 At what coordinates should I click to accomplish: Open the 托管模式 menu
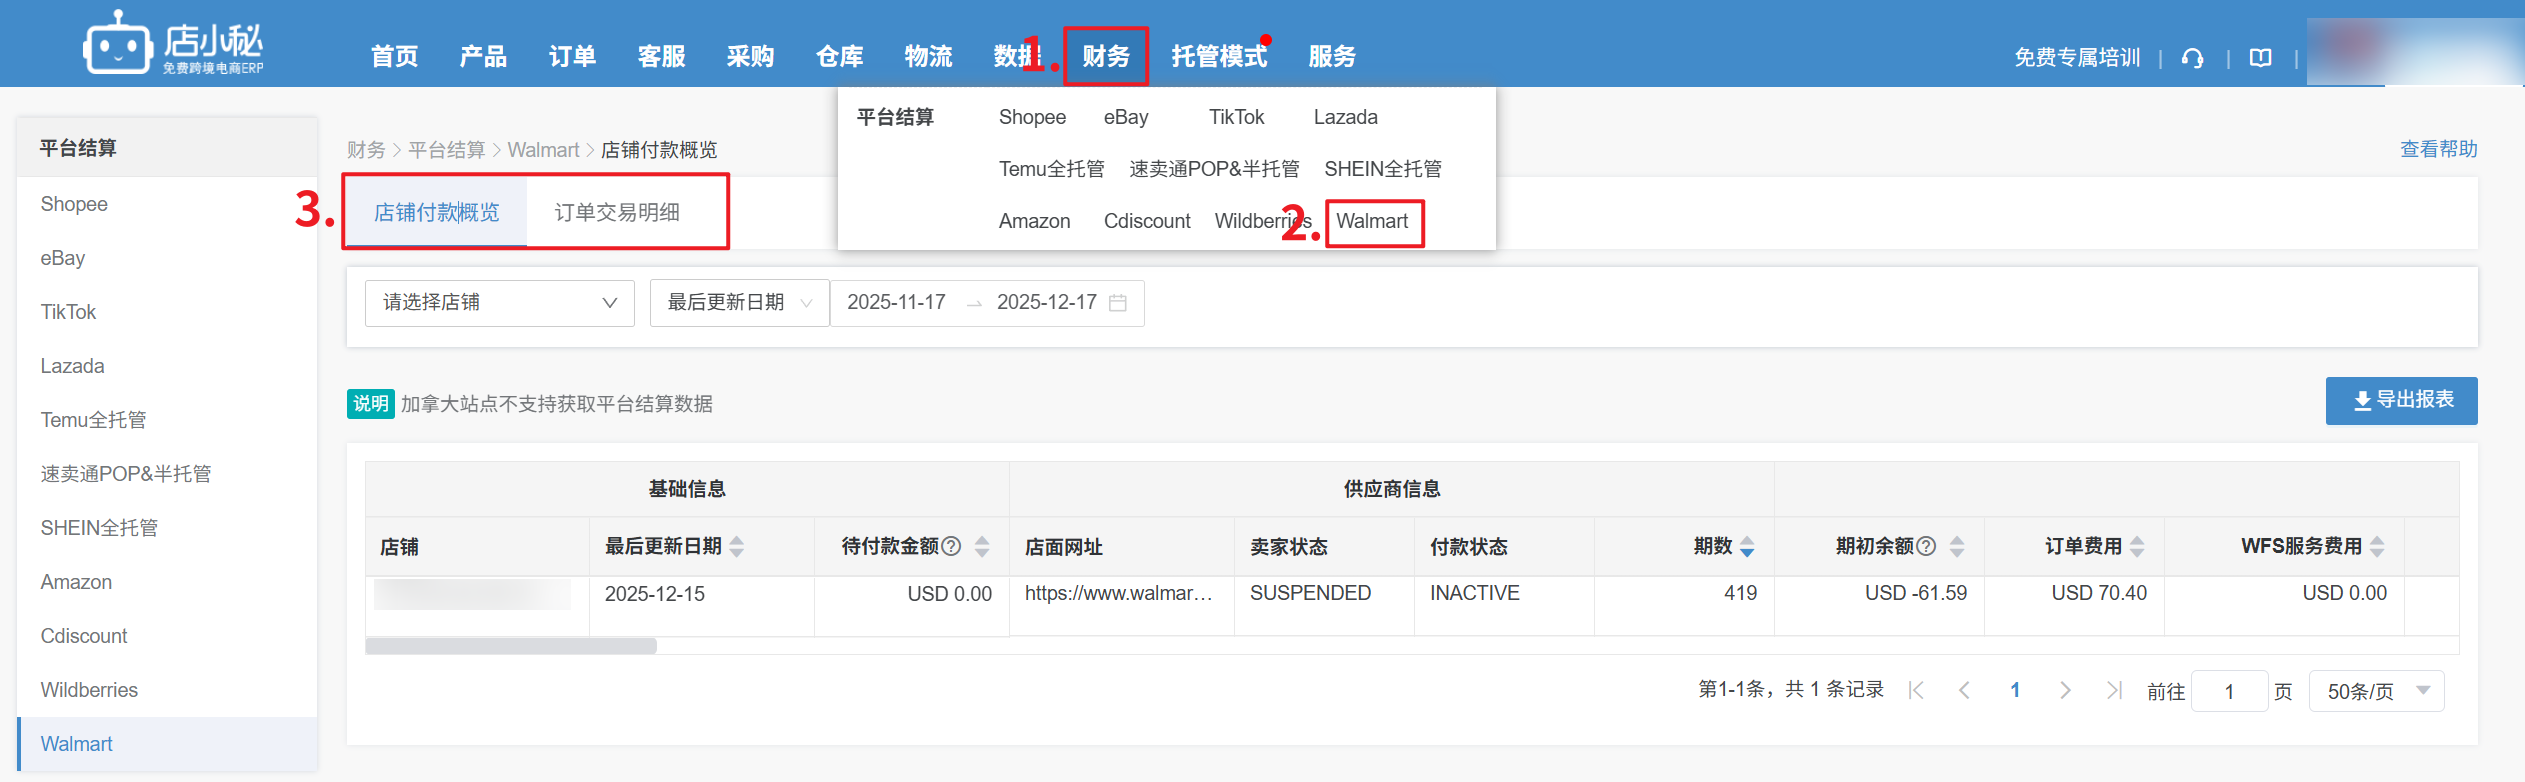pos(1219,57)
